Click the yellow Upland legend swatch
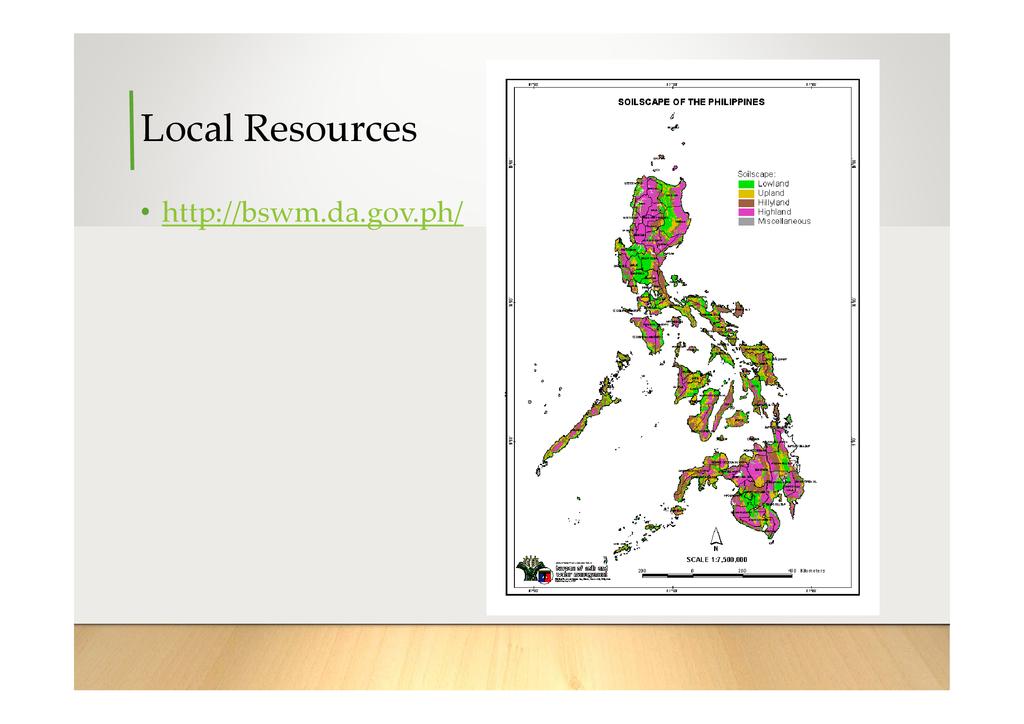The width and height of the screenshot is (1024, 724). (x=745, y=194)
